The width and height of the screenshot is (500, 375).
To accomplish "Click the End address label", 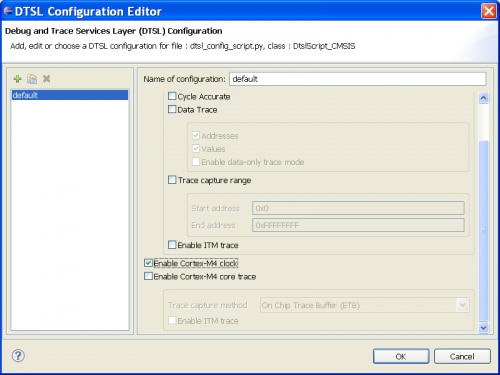I will pyautogui.click(x=213, y=225).
